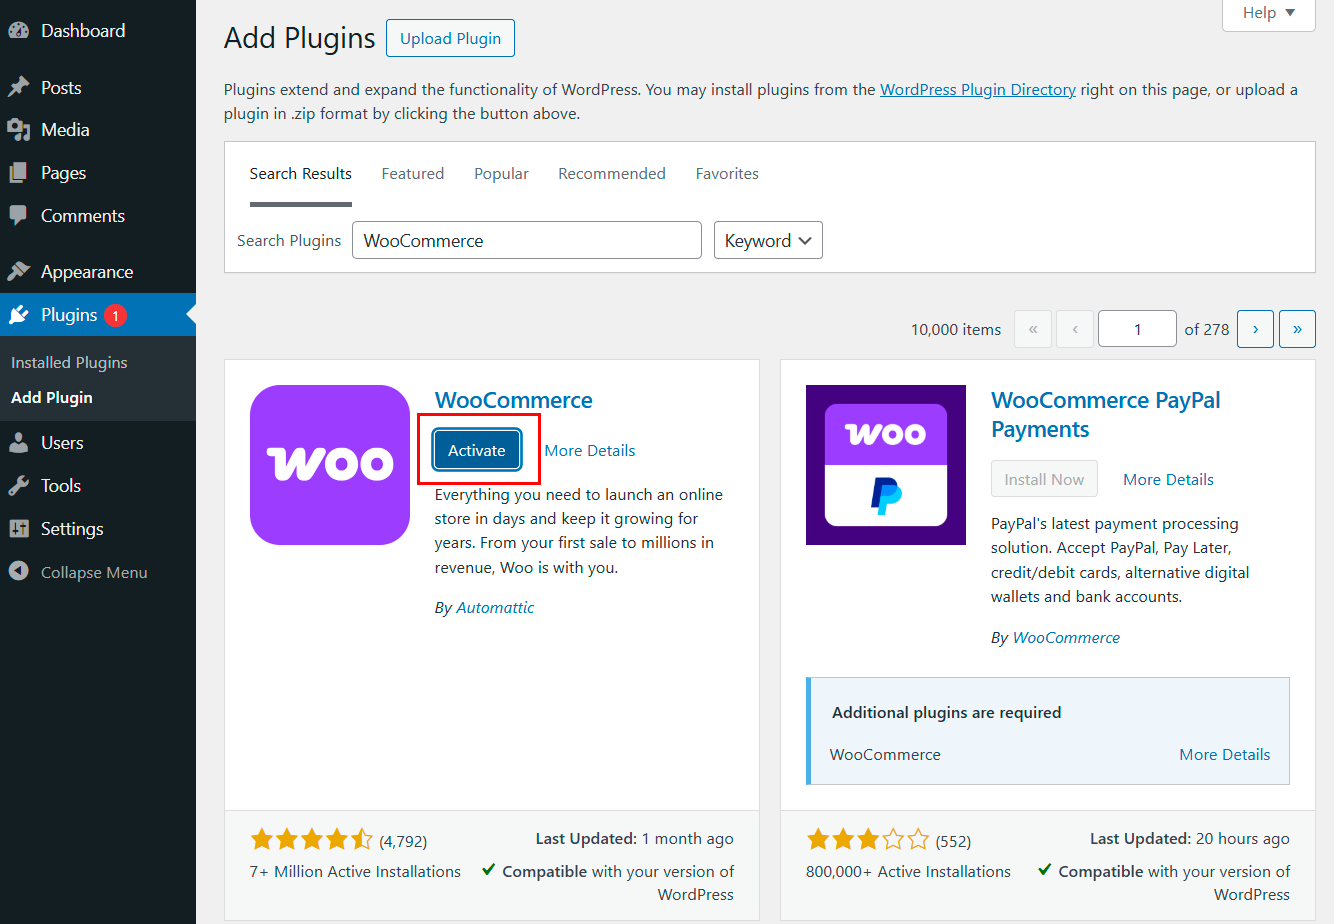This screenshot has width=1334, height=924.
Task: Click the Settings sliders icon
Action: pos(18,529)
